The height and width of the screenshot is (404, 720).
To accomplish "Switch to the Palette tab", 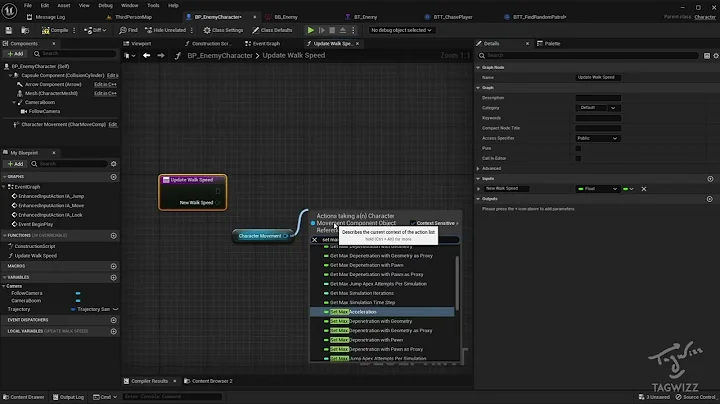I will click(x=549, y=44).
